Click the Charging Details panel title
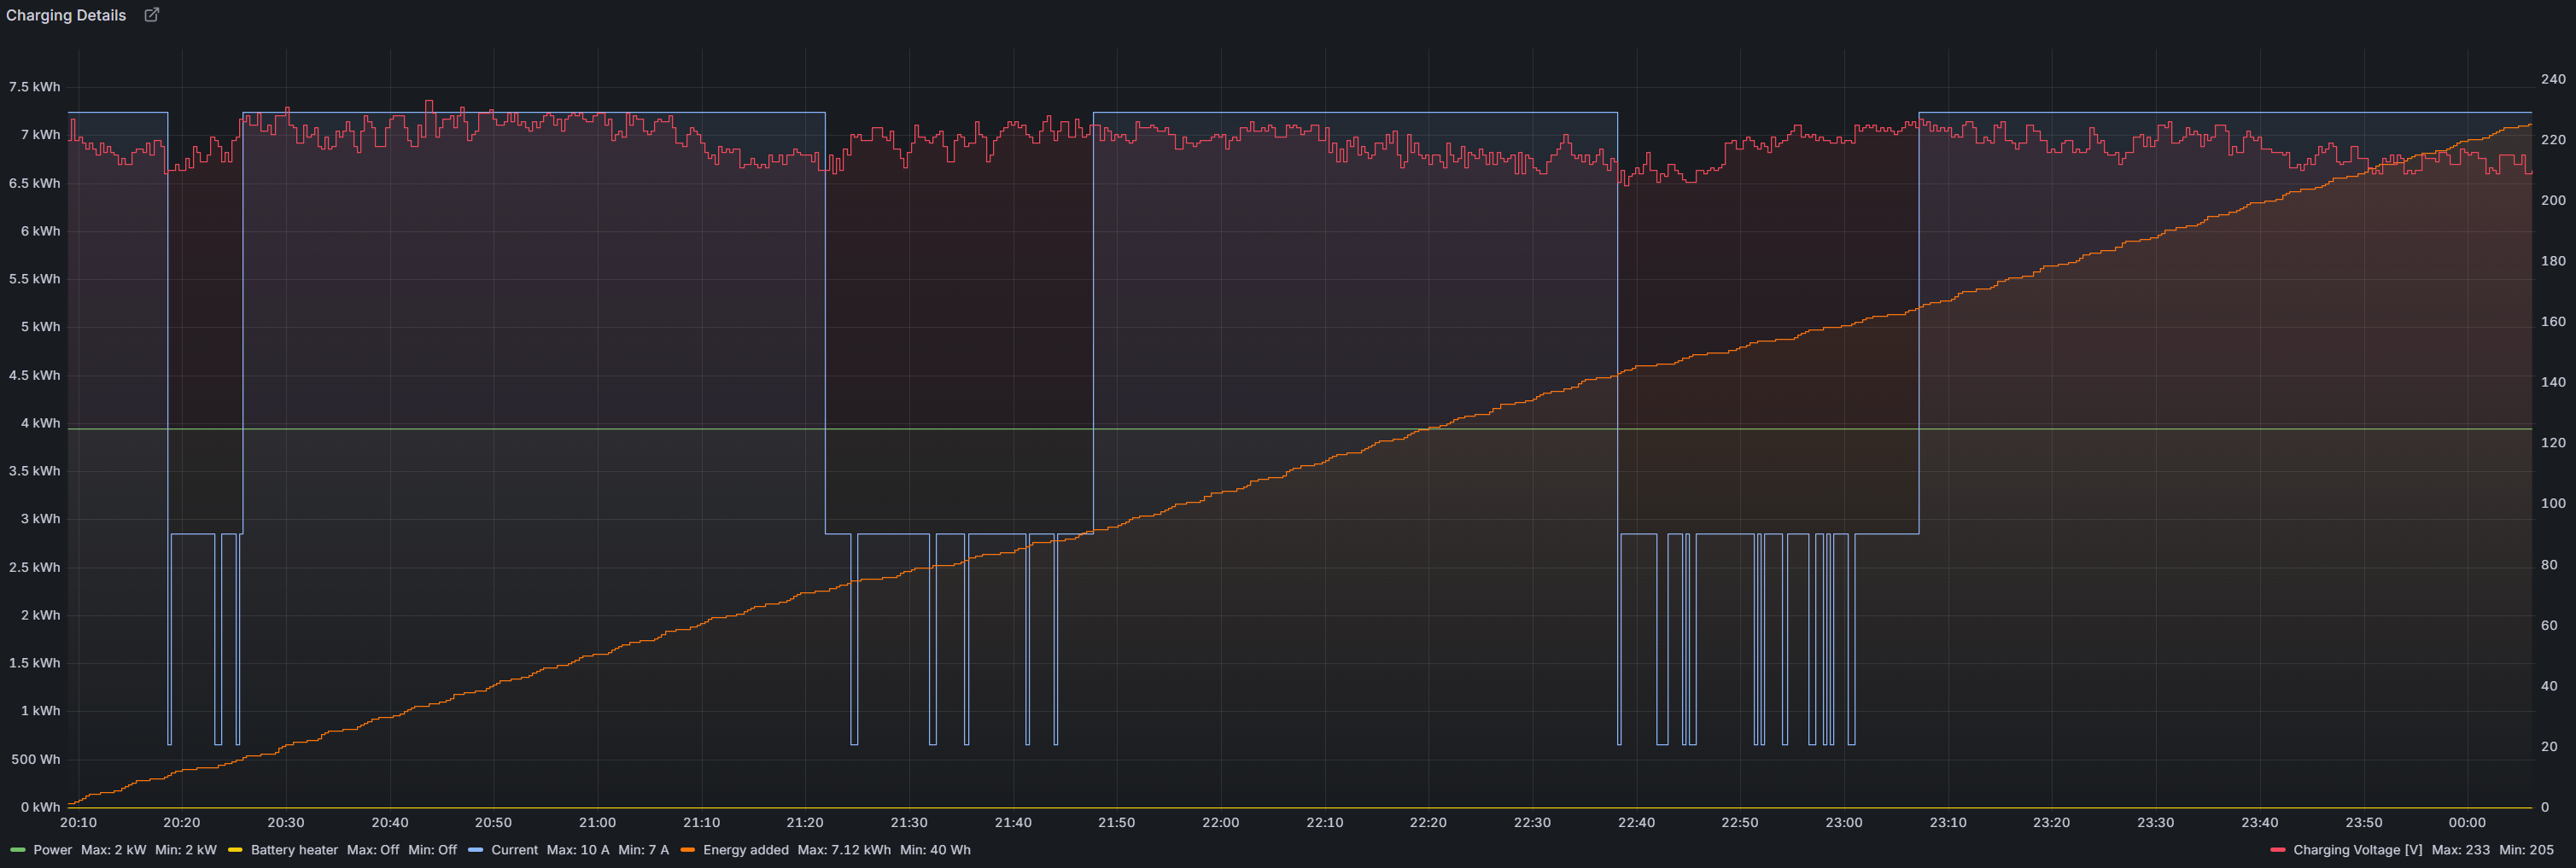The width and height of the screenshot is (2576, 868). click(66, 15)
